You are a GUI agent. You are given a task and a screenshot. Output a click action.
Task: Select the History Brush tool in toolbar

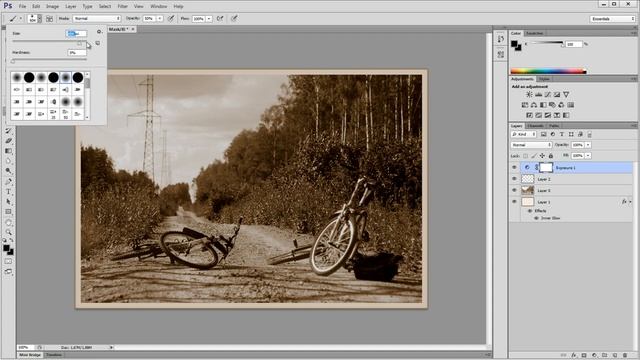[8, 131]
